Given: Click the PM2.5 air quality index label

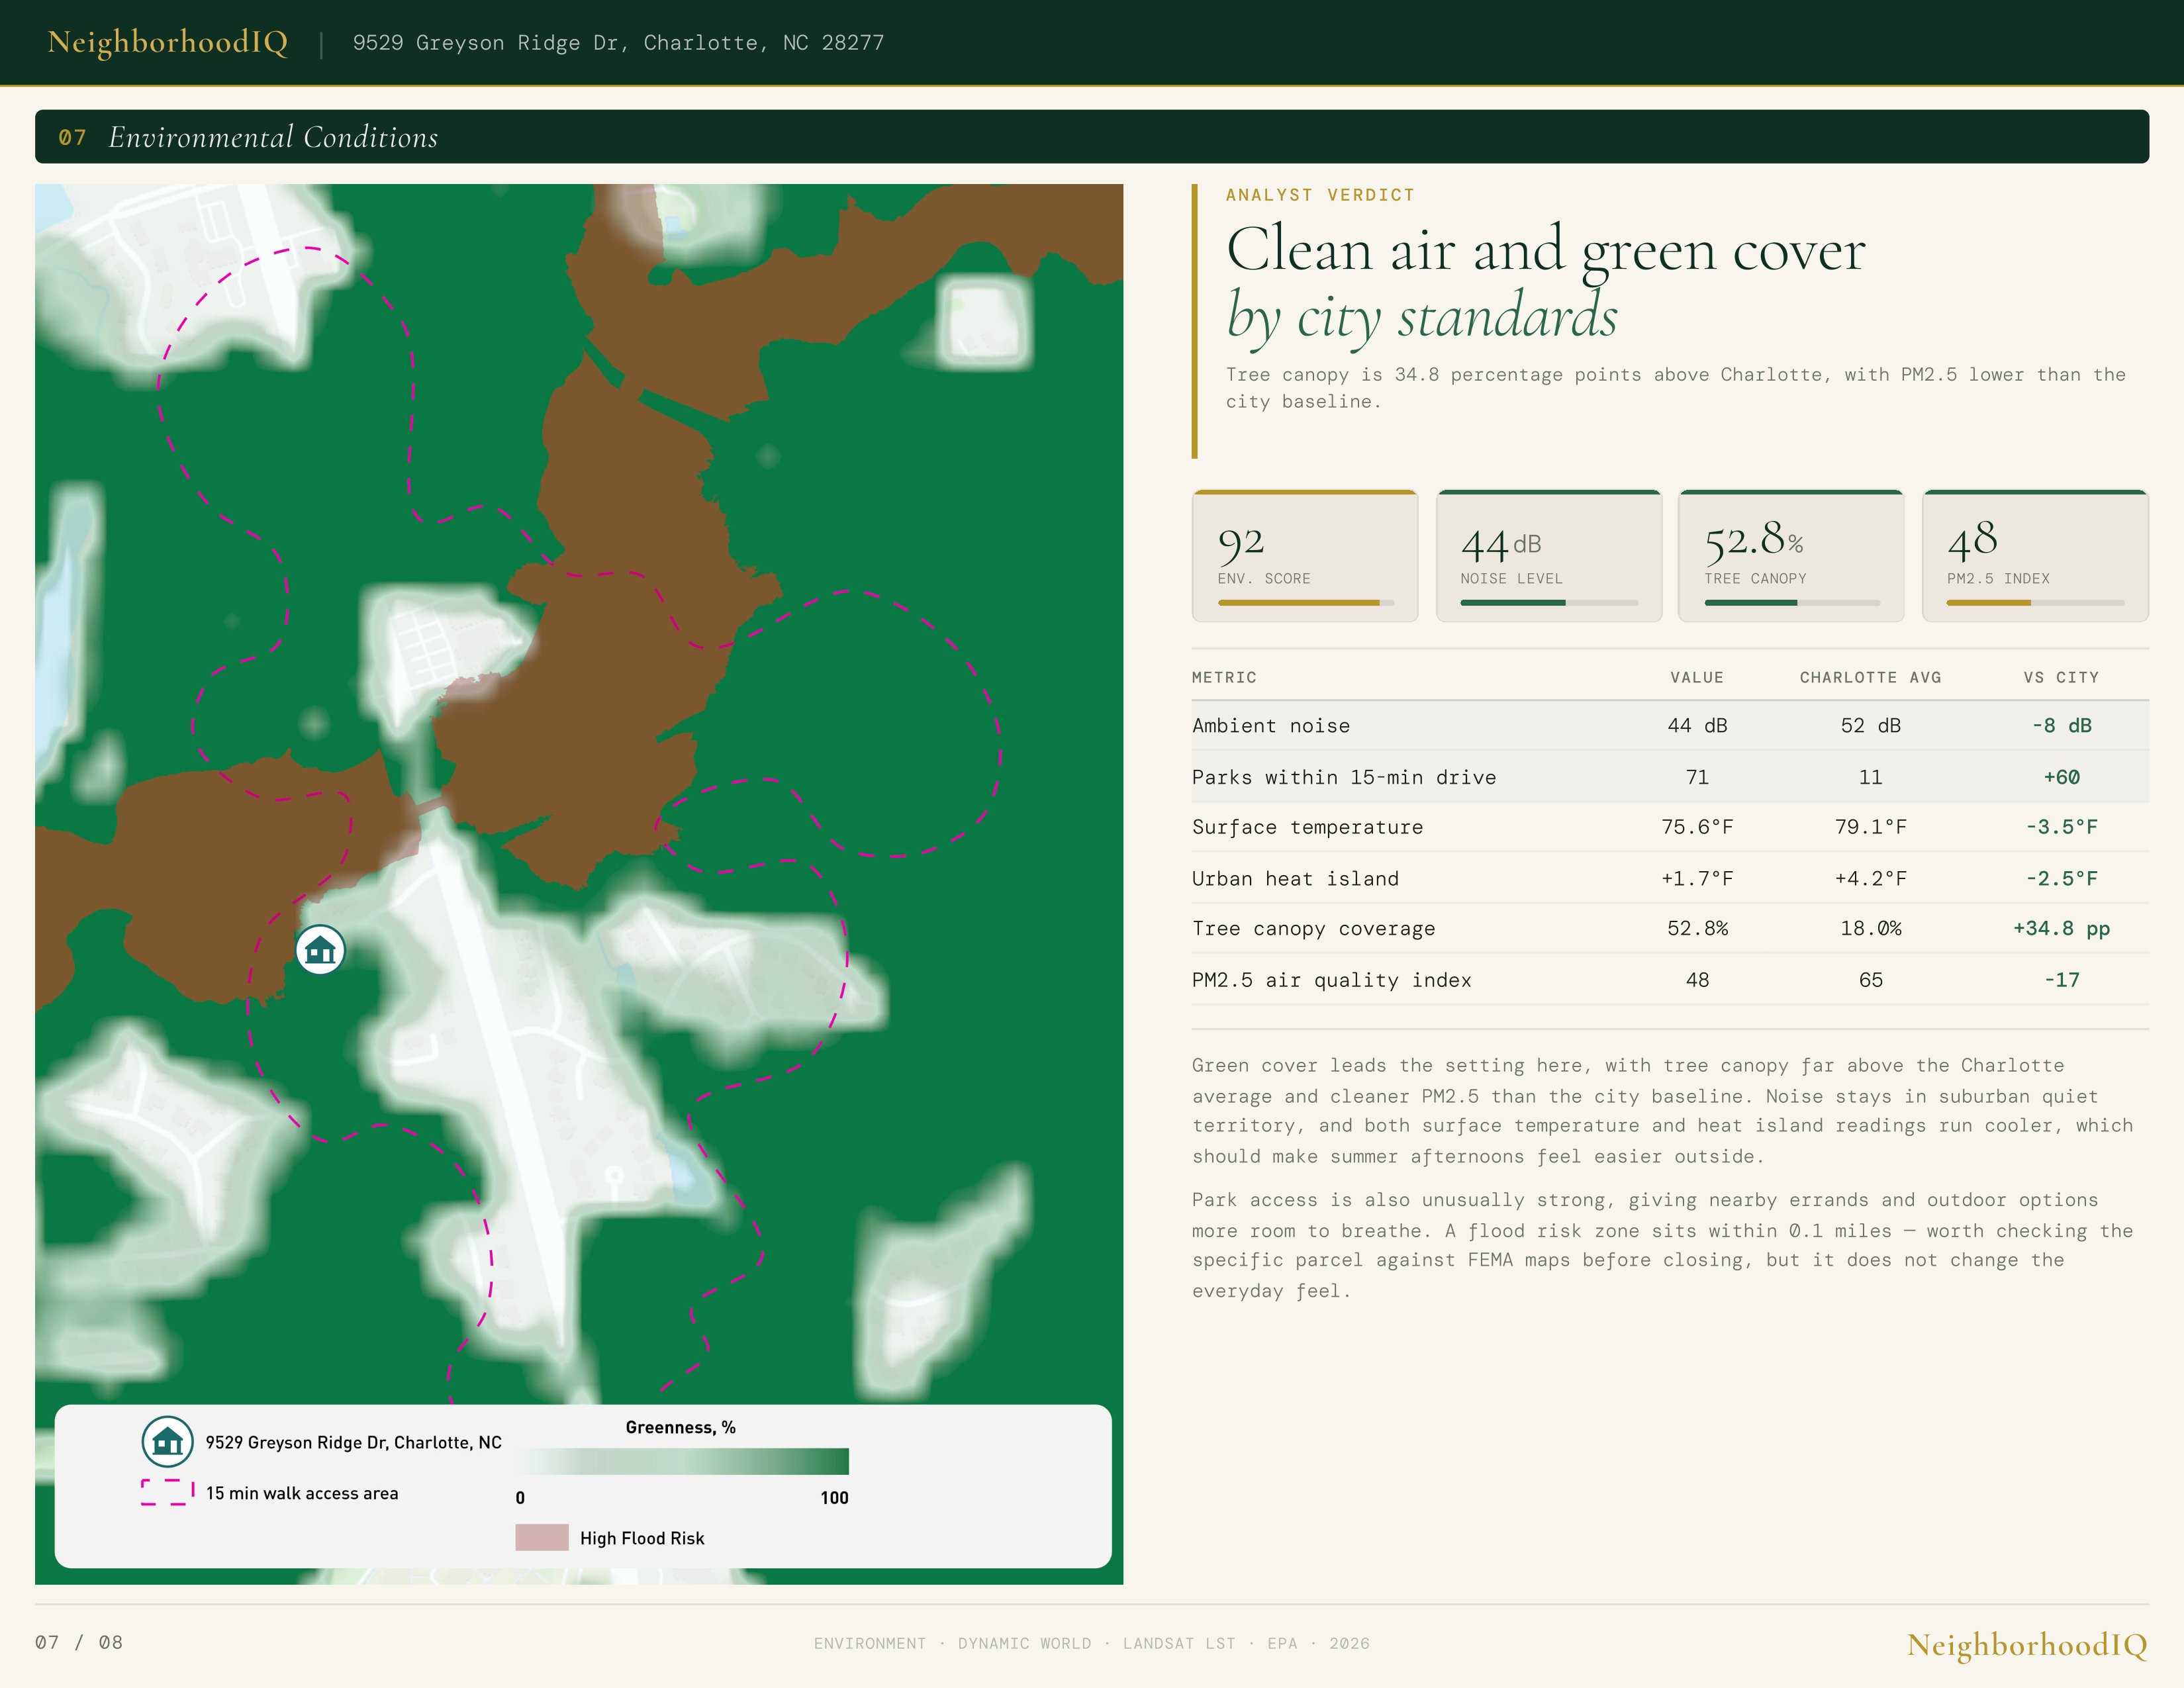Looking at the screenshot, I should pos(1331,980).
